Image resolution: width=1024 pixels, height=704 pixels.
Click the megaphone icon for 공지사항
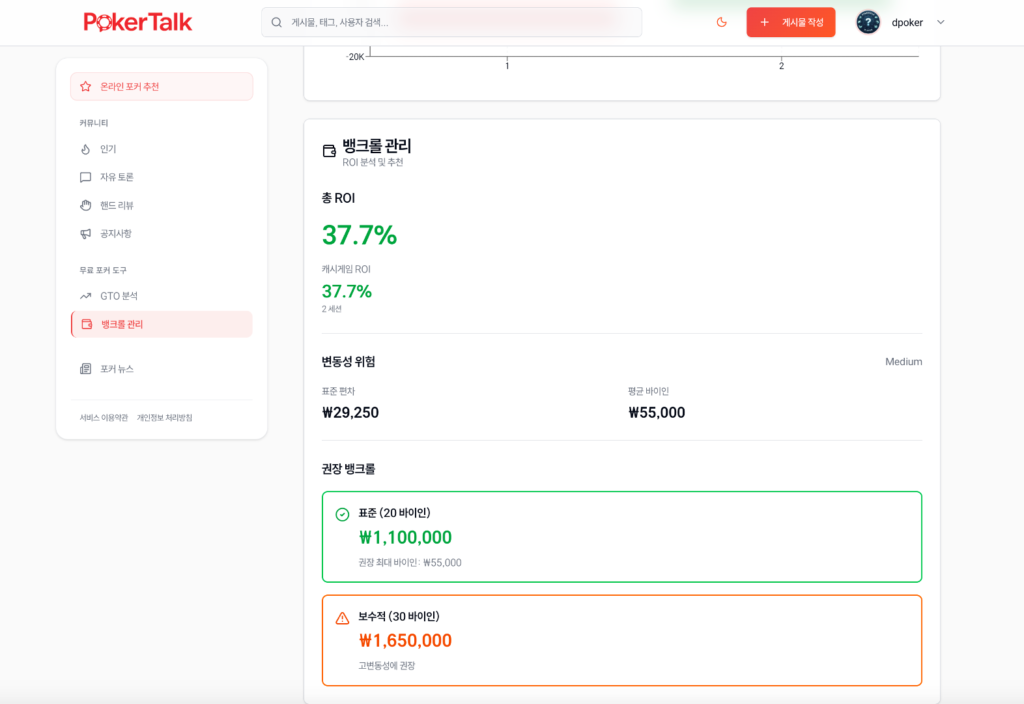86,233
